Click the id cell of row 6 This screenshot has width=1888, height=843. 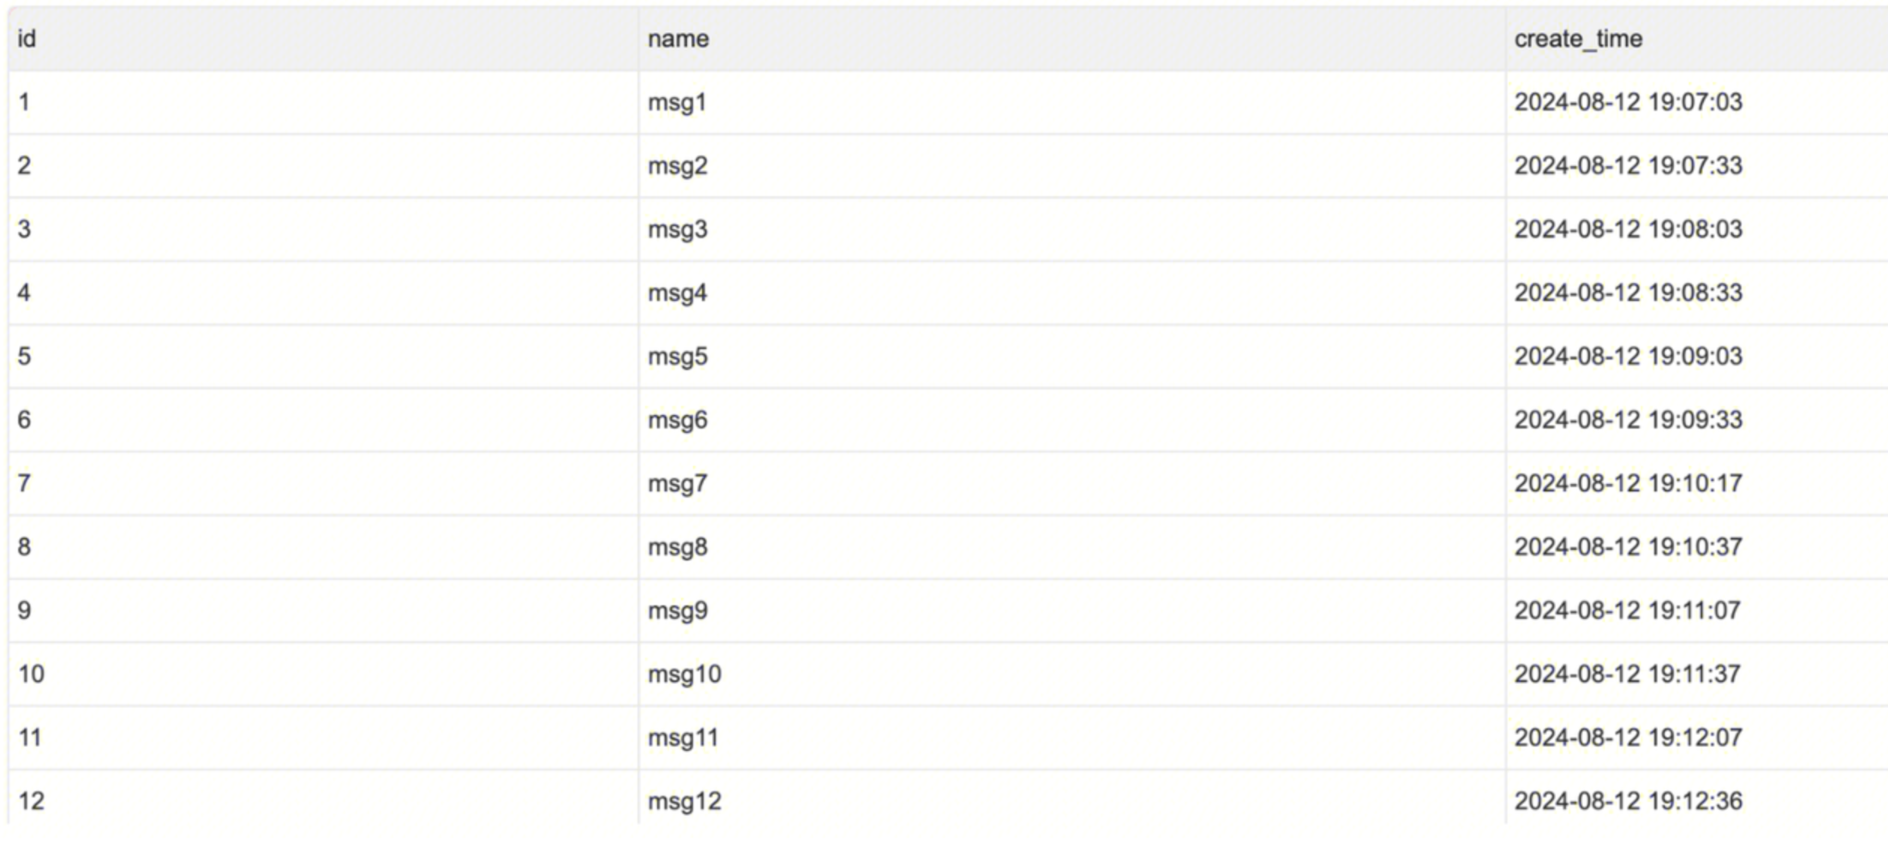tap(24, 420)
